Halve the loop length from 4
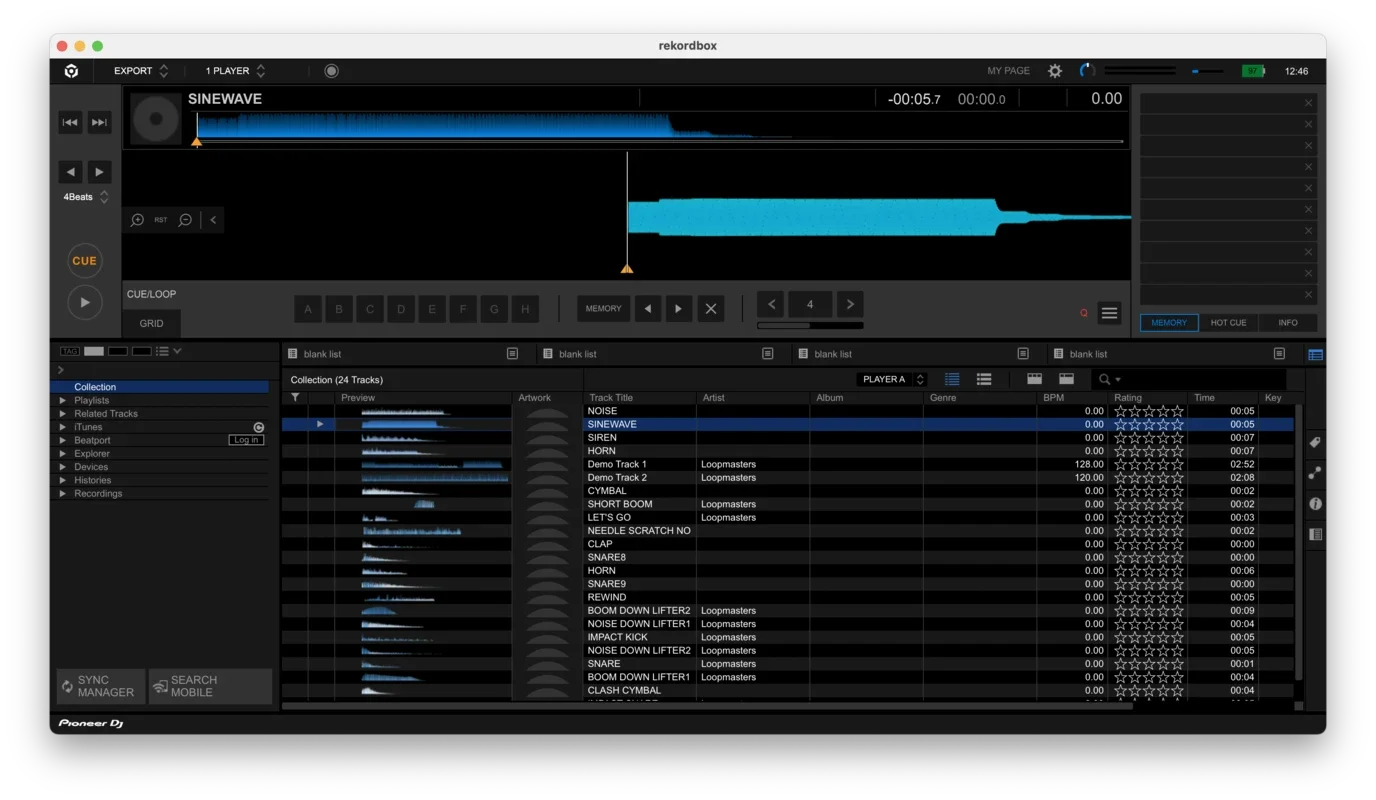1376x800 pixels. pyautogui.click(x=771, y=304)
